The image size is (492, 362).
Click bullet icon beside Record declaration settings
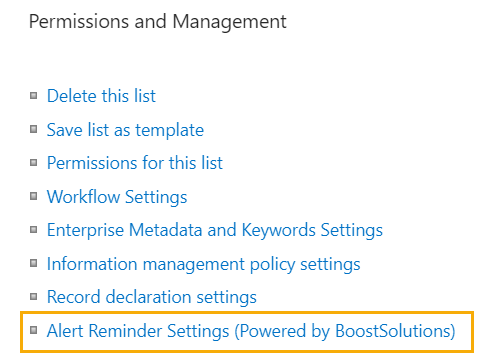pyautogui.click(x=33, y=297)
